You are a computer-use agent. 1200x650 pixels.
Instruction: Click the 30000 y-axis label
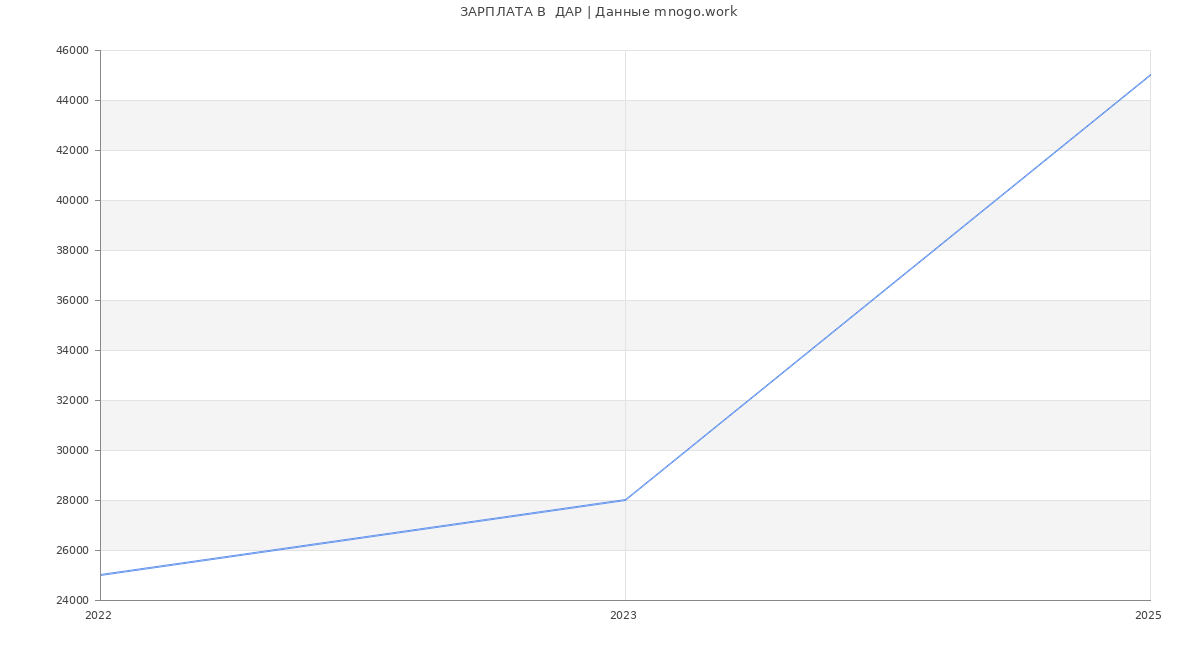[73, 450]
